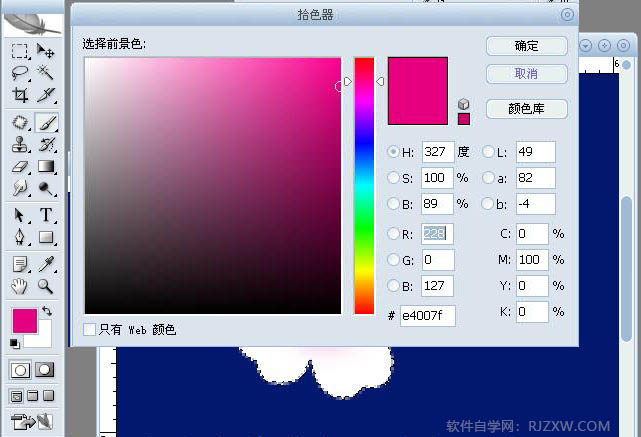Select the R red radio button

point(393,234)
